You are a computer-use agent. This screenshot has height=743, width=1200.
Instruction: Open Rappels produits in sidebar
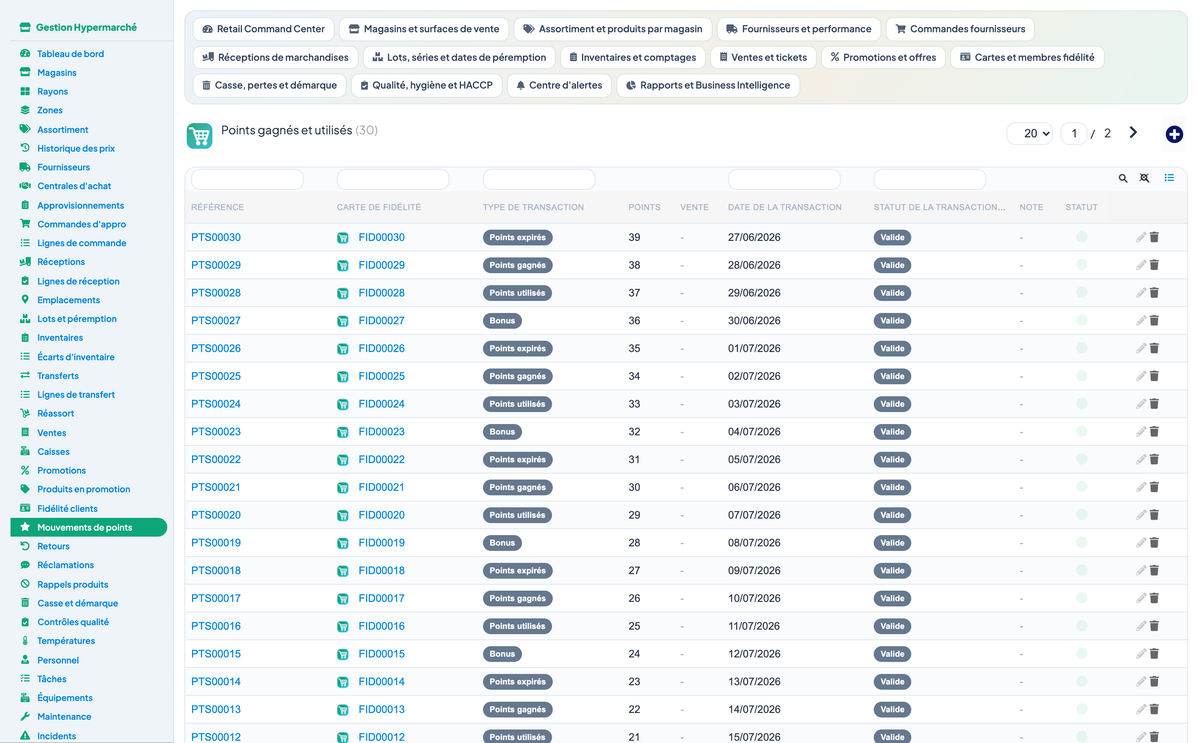pos(72,585)
